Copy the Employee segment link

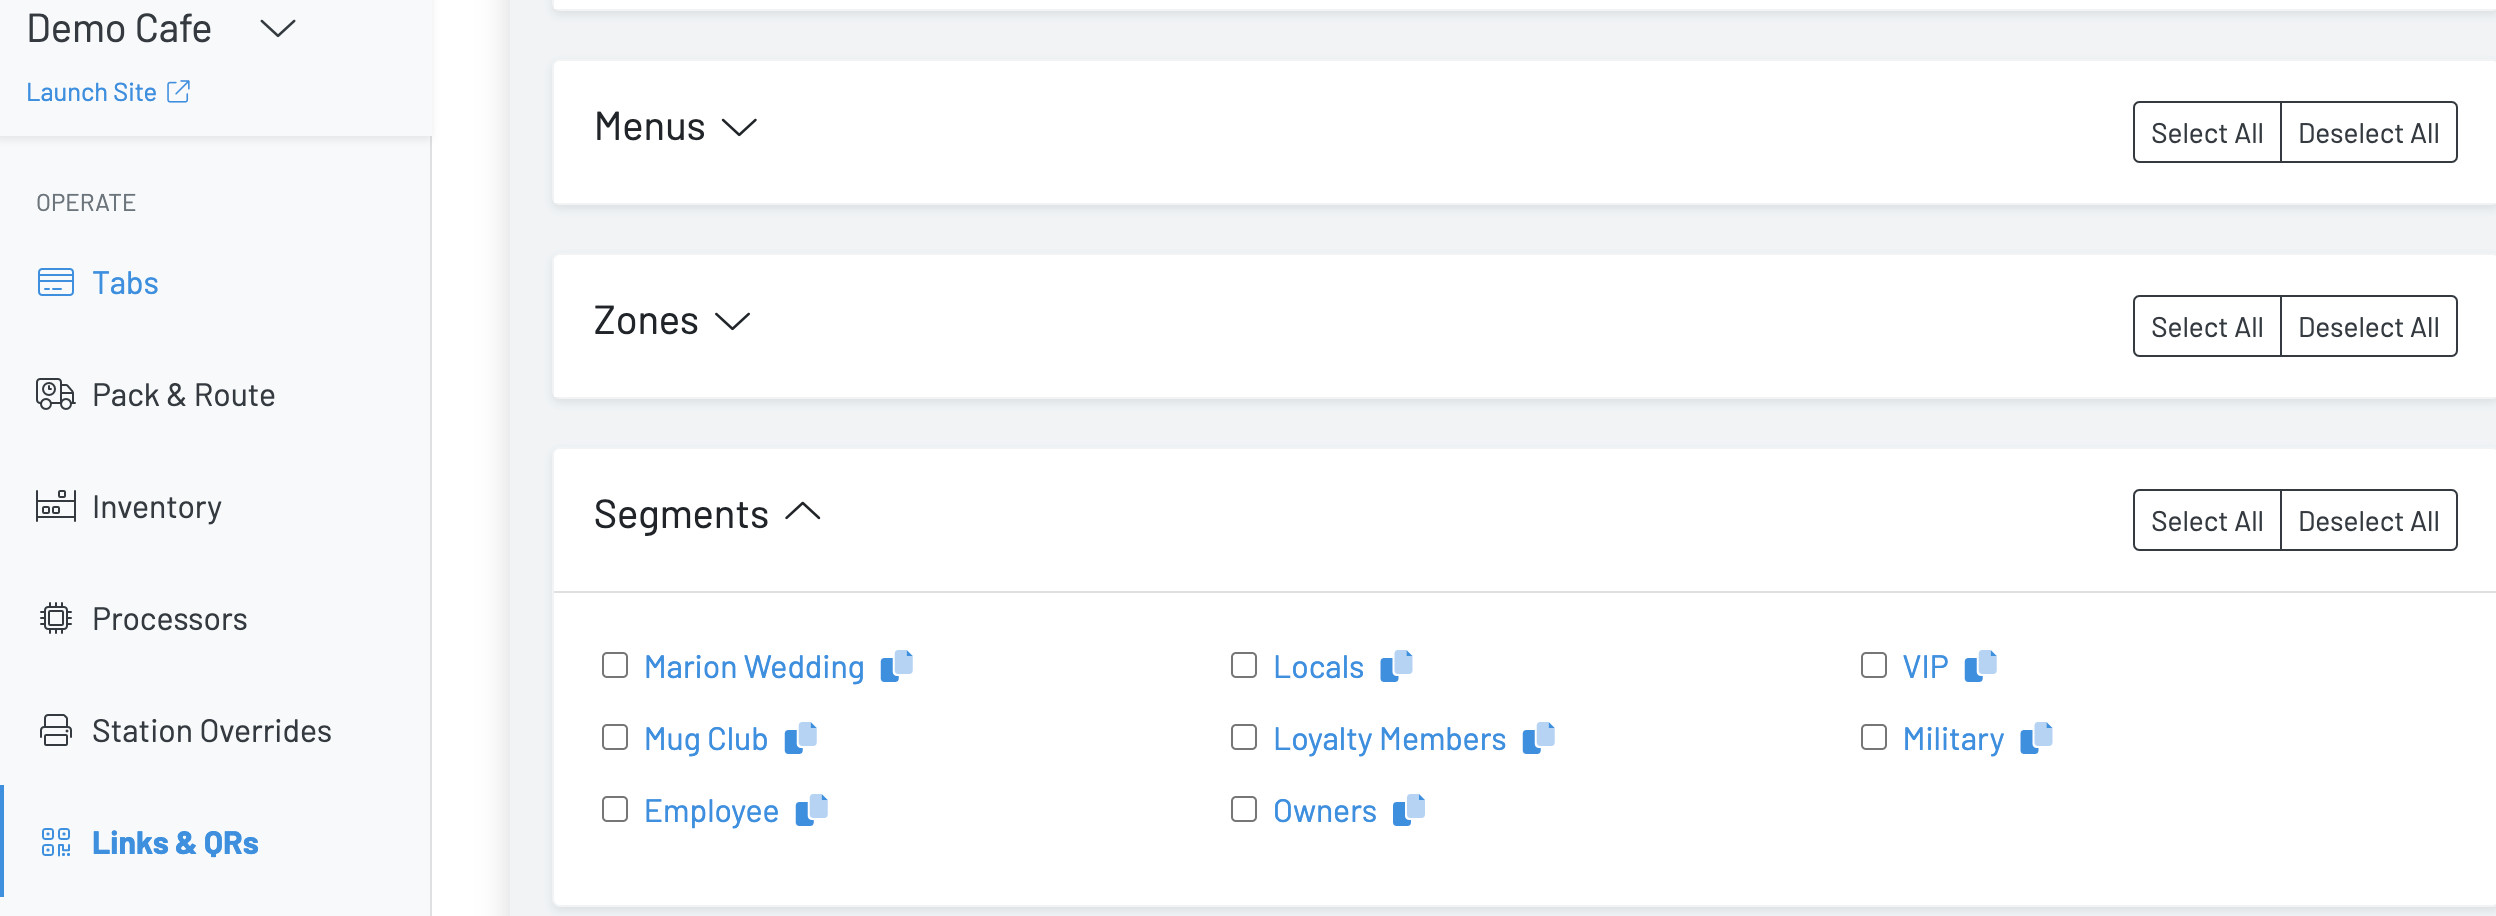point(811,810)
